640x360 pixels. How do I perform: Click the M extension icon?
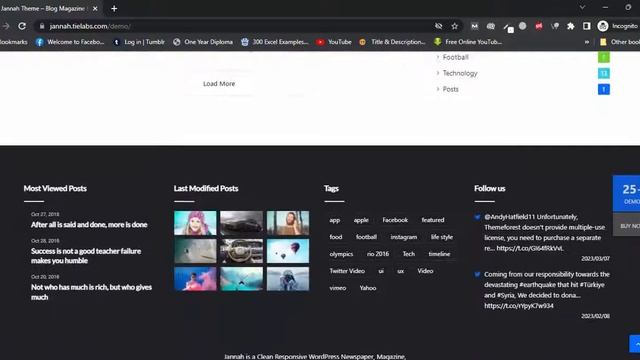(x=474, y=26)
